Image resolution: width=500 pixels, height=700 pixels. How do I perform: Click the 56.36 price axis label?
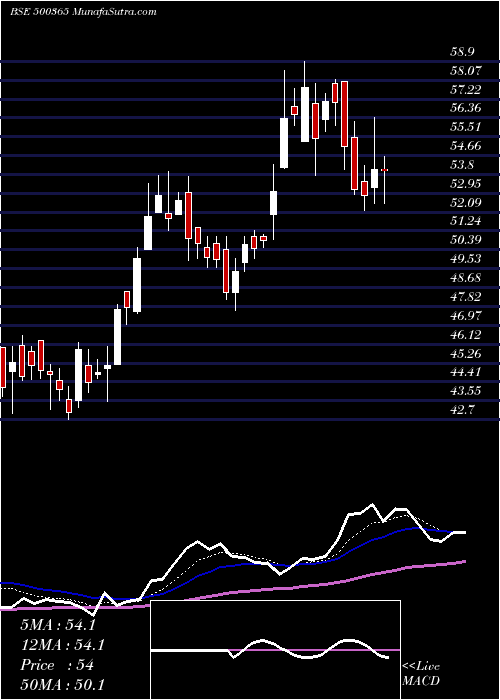465,108
